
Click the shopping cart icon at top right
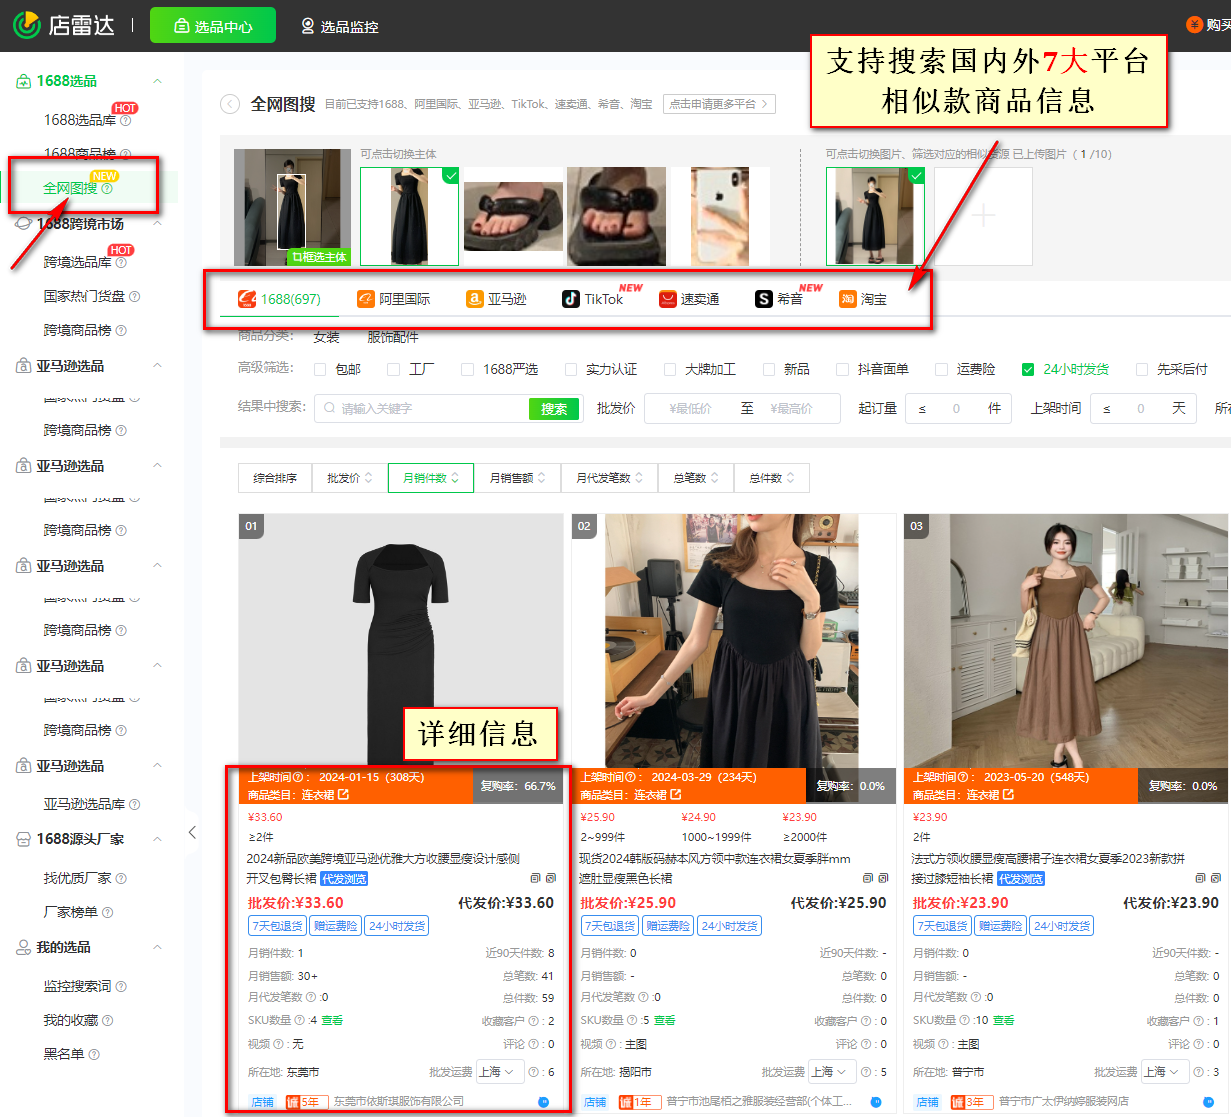pos(1196,24)
